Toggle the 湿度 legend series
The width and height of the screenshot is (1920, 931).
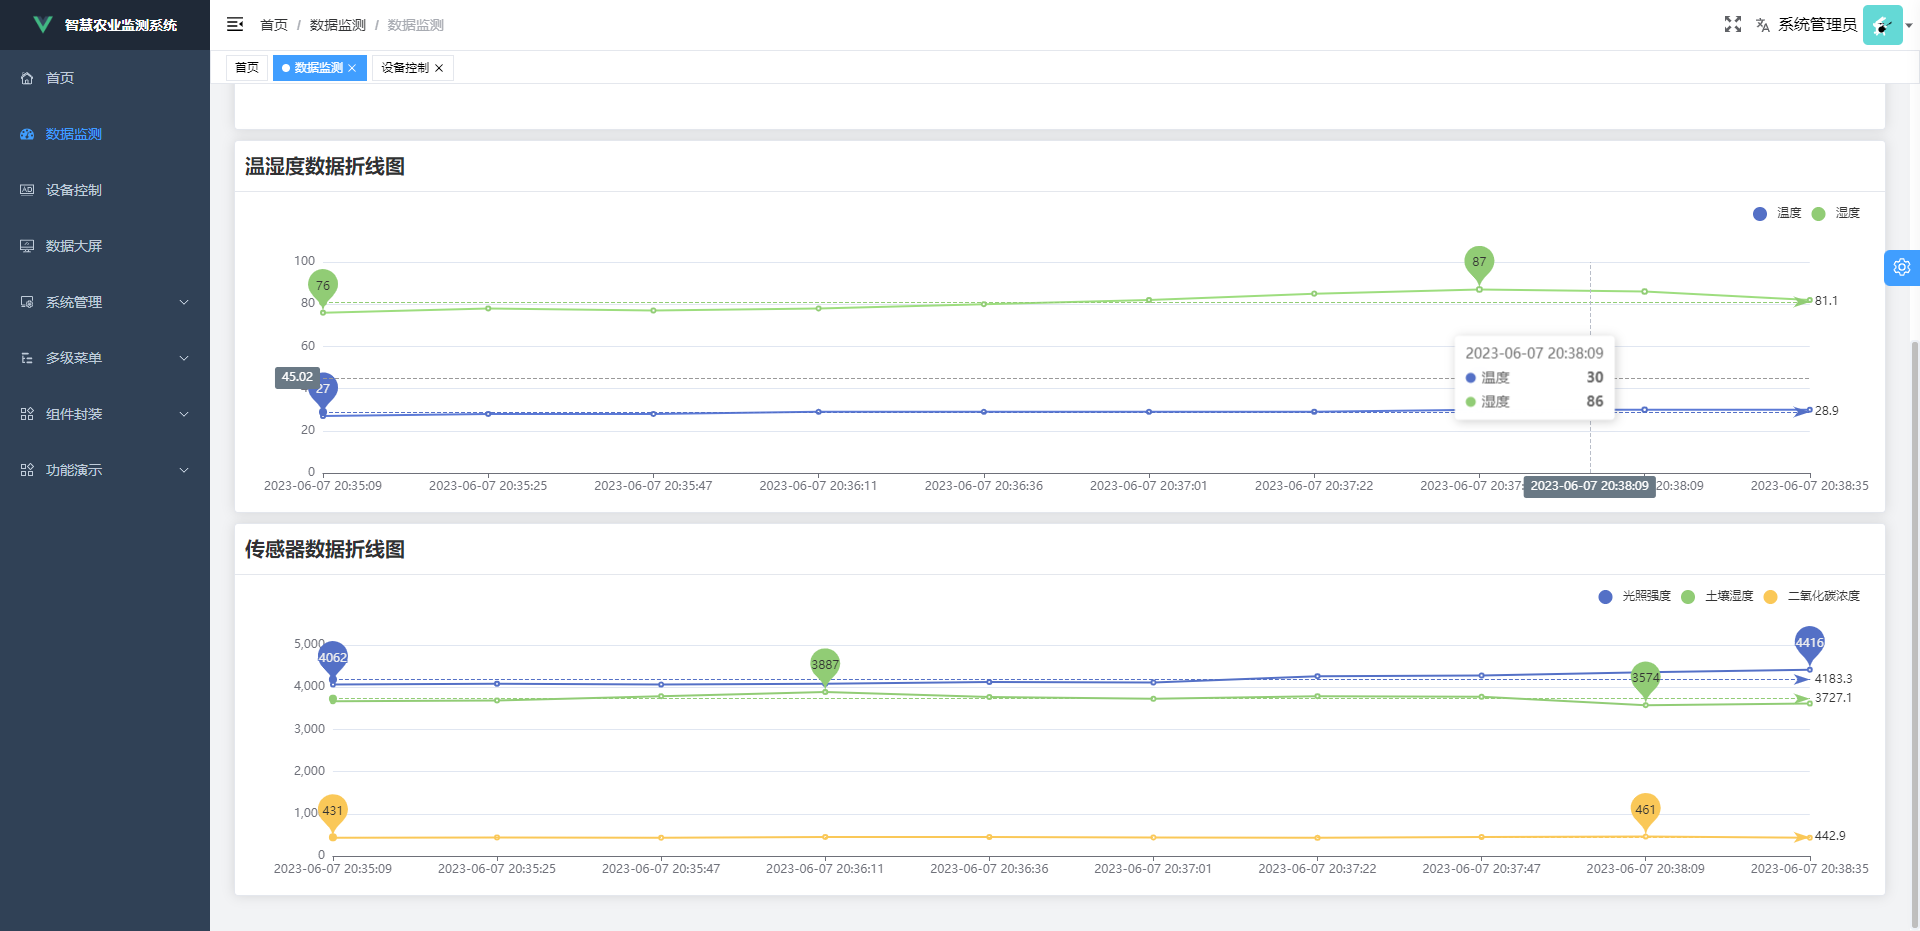point(1835,213)
